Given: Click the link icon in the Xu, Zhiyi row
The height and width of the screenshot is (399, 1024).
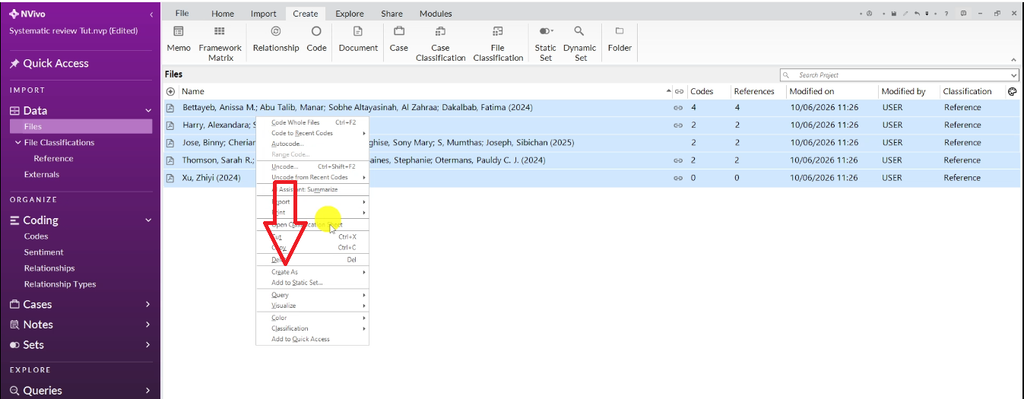Looking at the screenshot, I should (678, 178).
